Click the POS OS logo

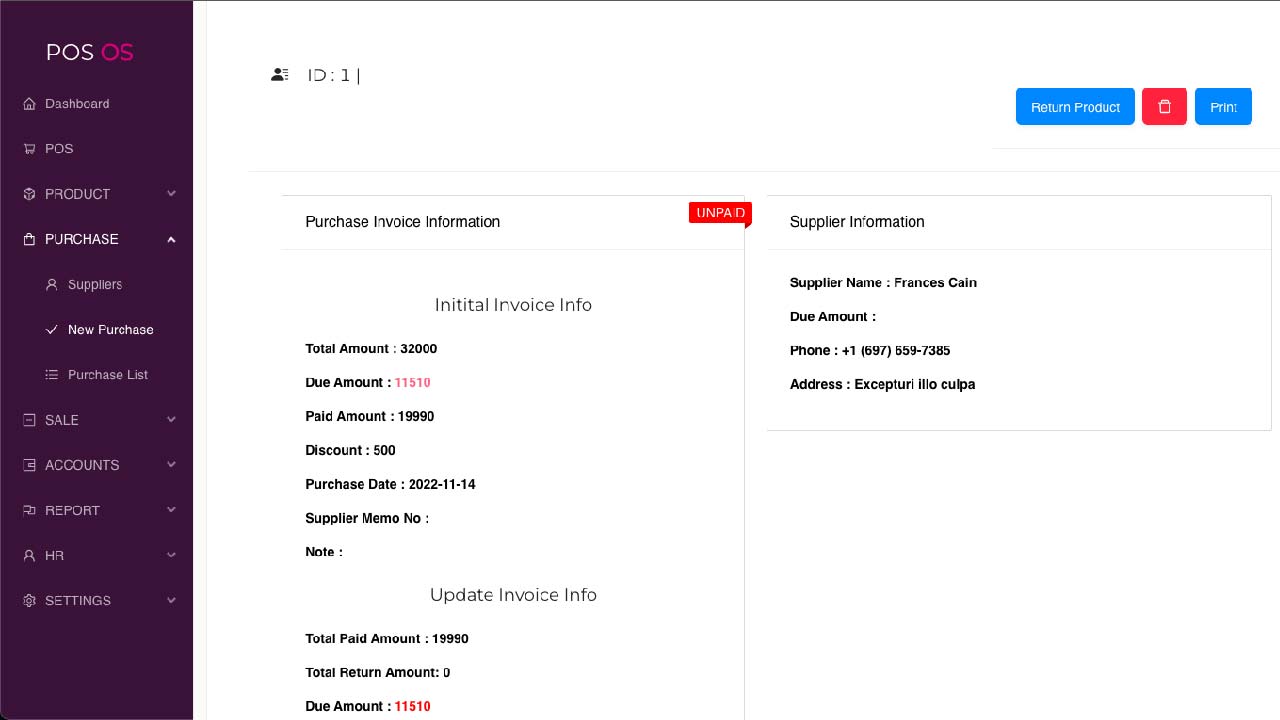90,52
